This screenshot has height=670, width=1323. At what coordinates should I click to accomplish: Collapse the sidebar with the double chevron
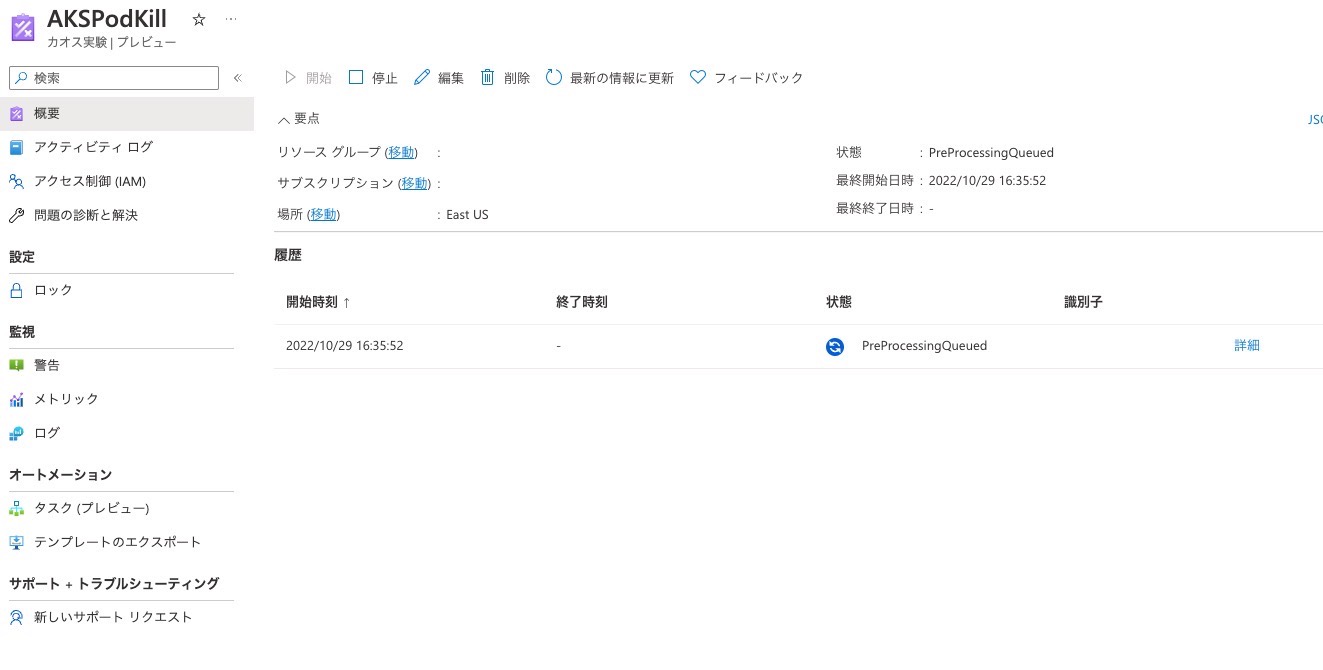(238, 77)
